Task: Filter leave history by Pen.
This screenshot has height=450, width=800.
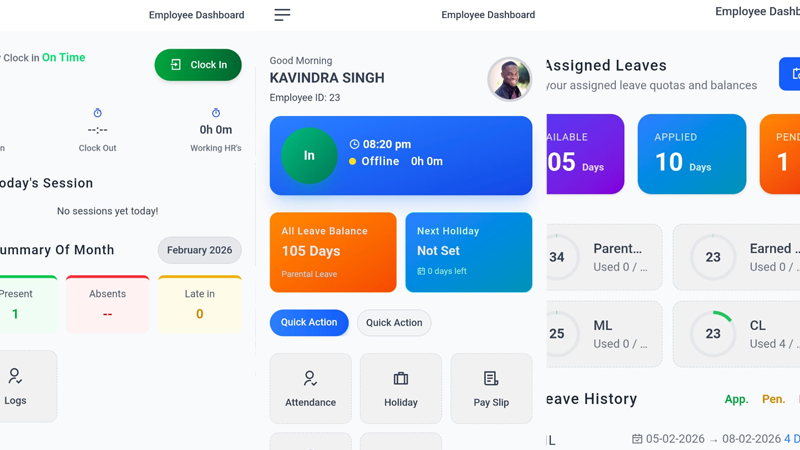Action: tap(773, 399)
